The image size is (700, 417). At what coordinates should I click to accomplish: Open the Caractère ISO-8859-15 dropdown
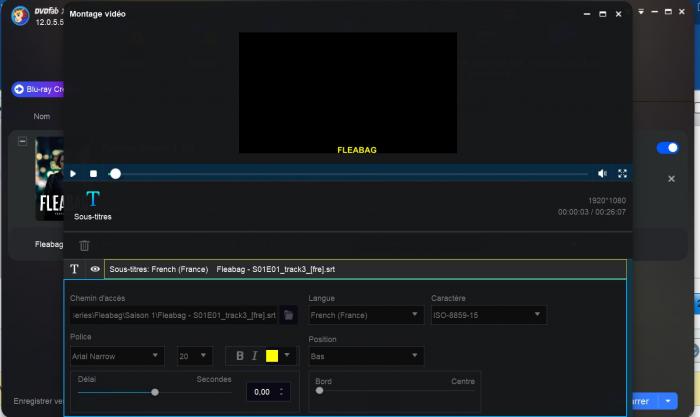coord(488,315)
